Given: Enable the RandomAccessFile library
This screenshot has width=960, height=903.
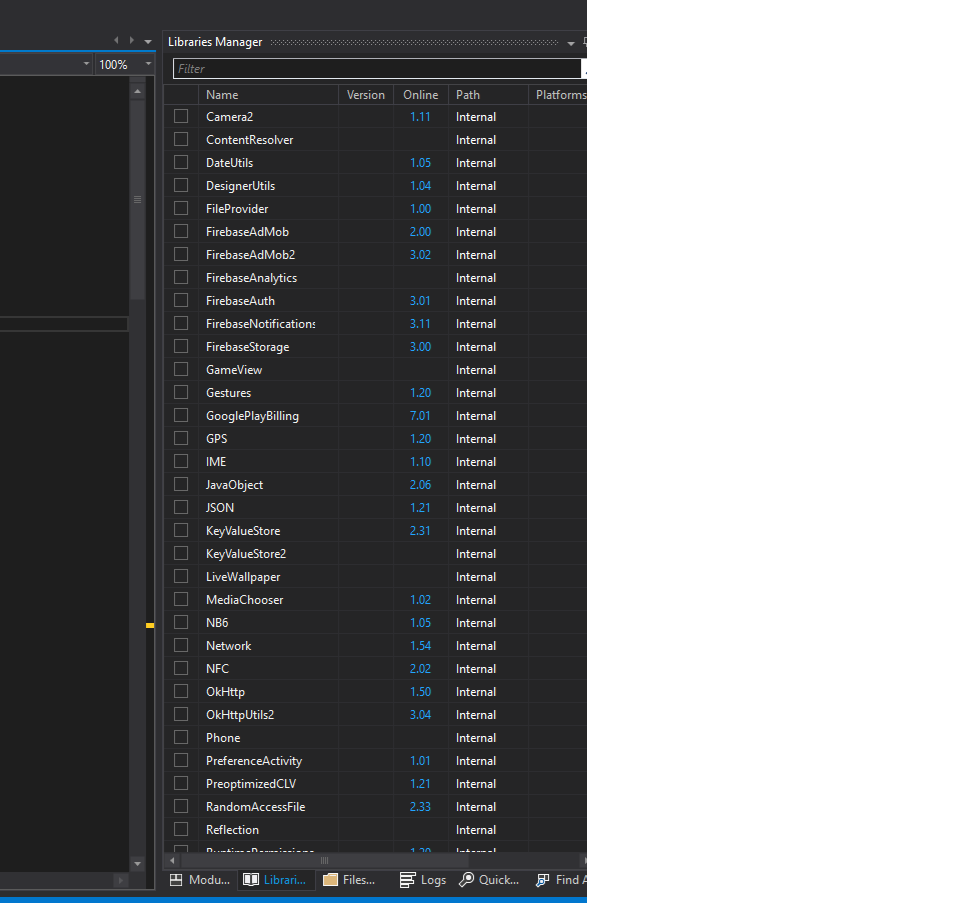Looking at the screenshot, I should click(x=181, y=806).
